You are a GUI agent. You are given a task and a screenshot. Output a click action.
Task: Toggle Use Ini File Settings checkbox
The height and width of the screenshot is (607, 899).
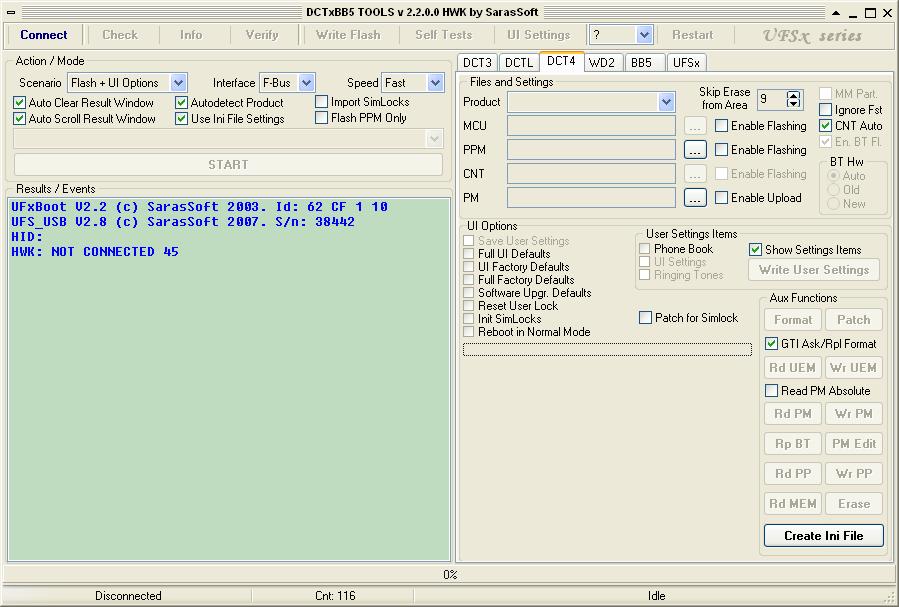[182, 119]
